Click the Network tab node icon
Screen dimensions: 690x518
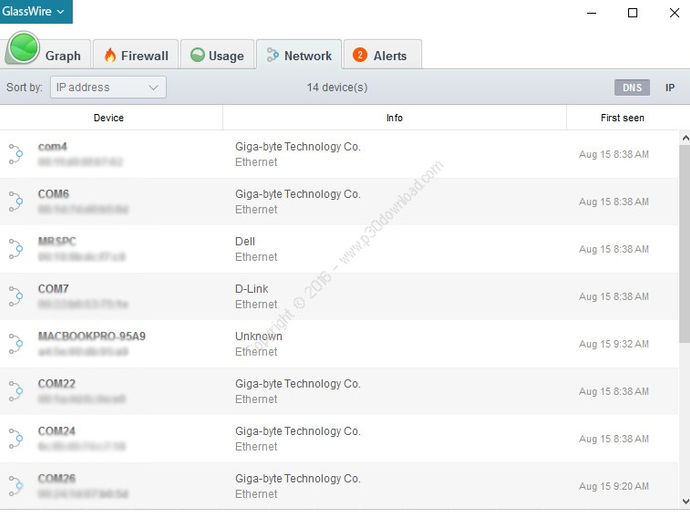(272, 55)
